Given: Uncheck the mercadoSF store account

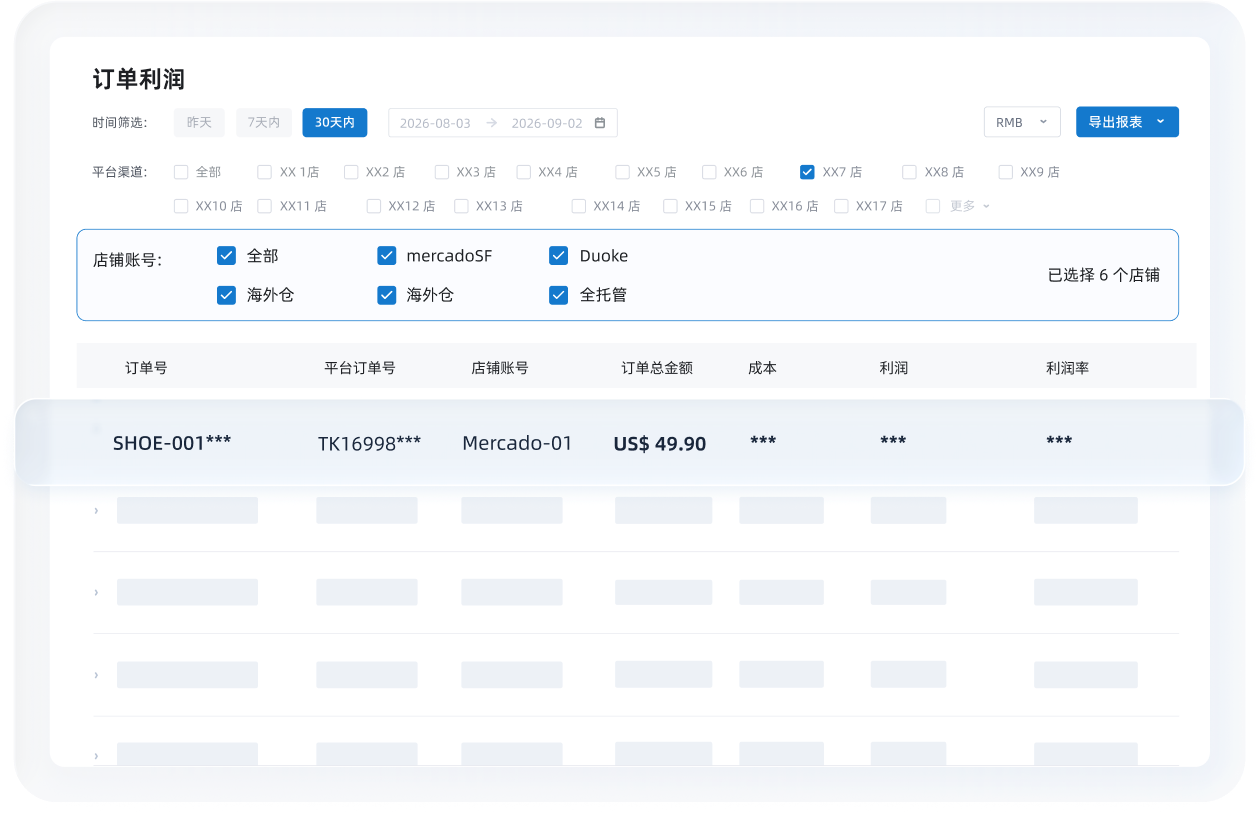Looking at the screenshot, I should [387, 256].
